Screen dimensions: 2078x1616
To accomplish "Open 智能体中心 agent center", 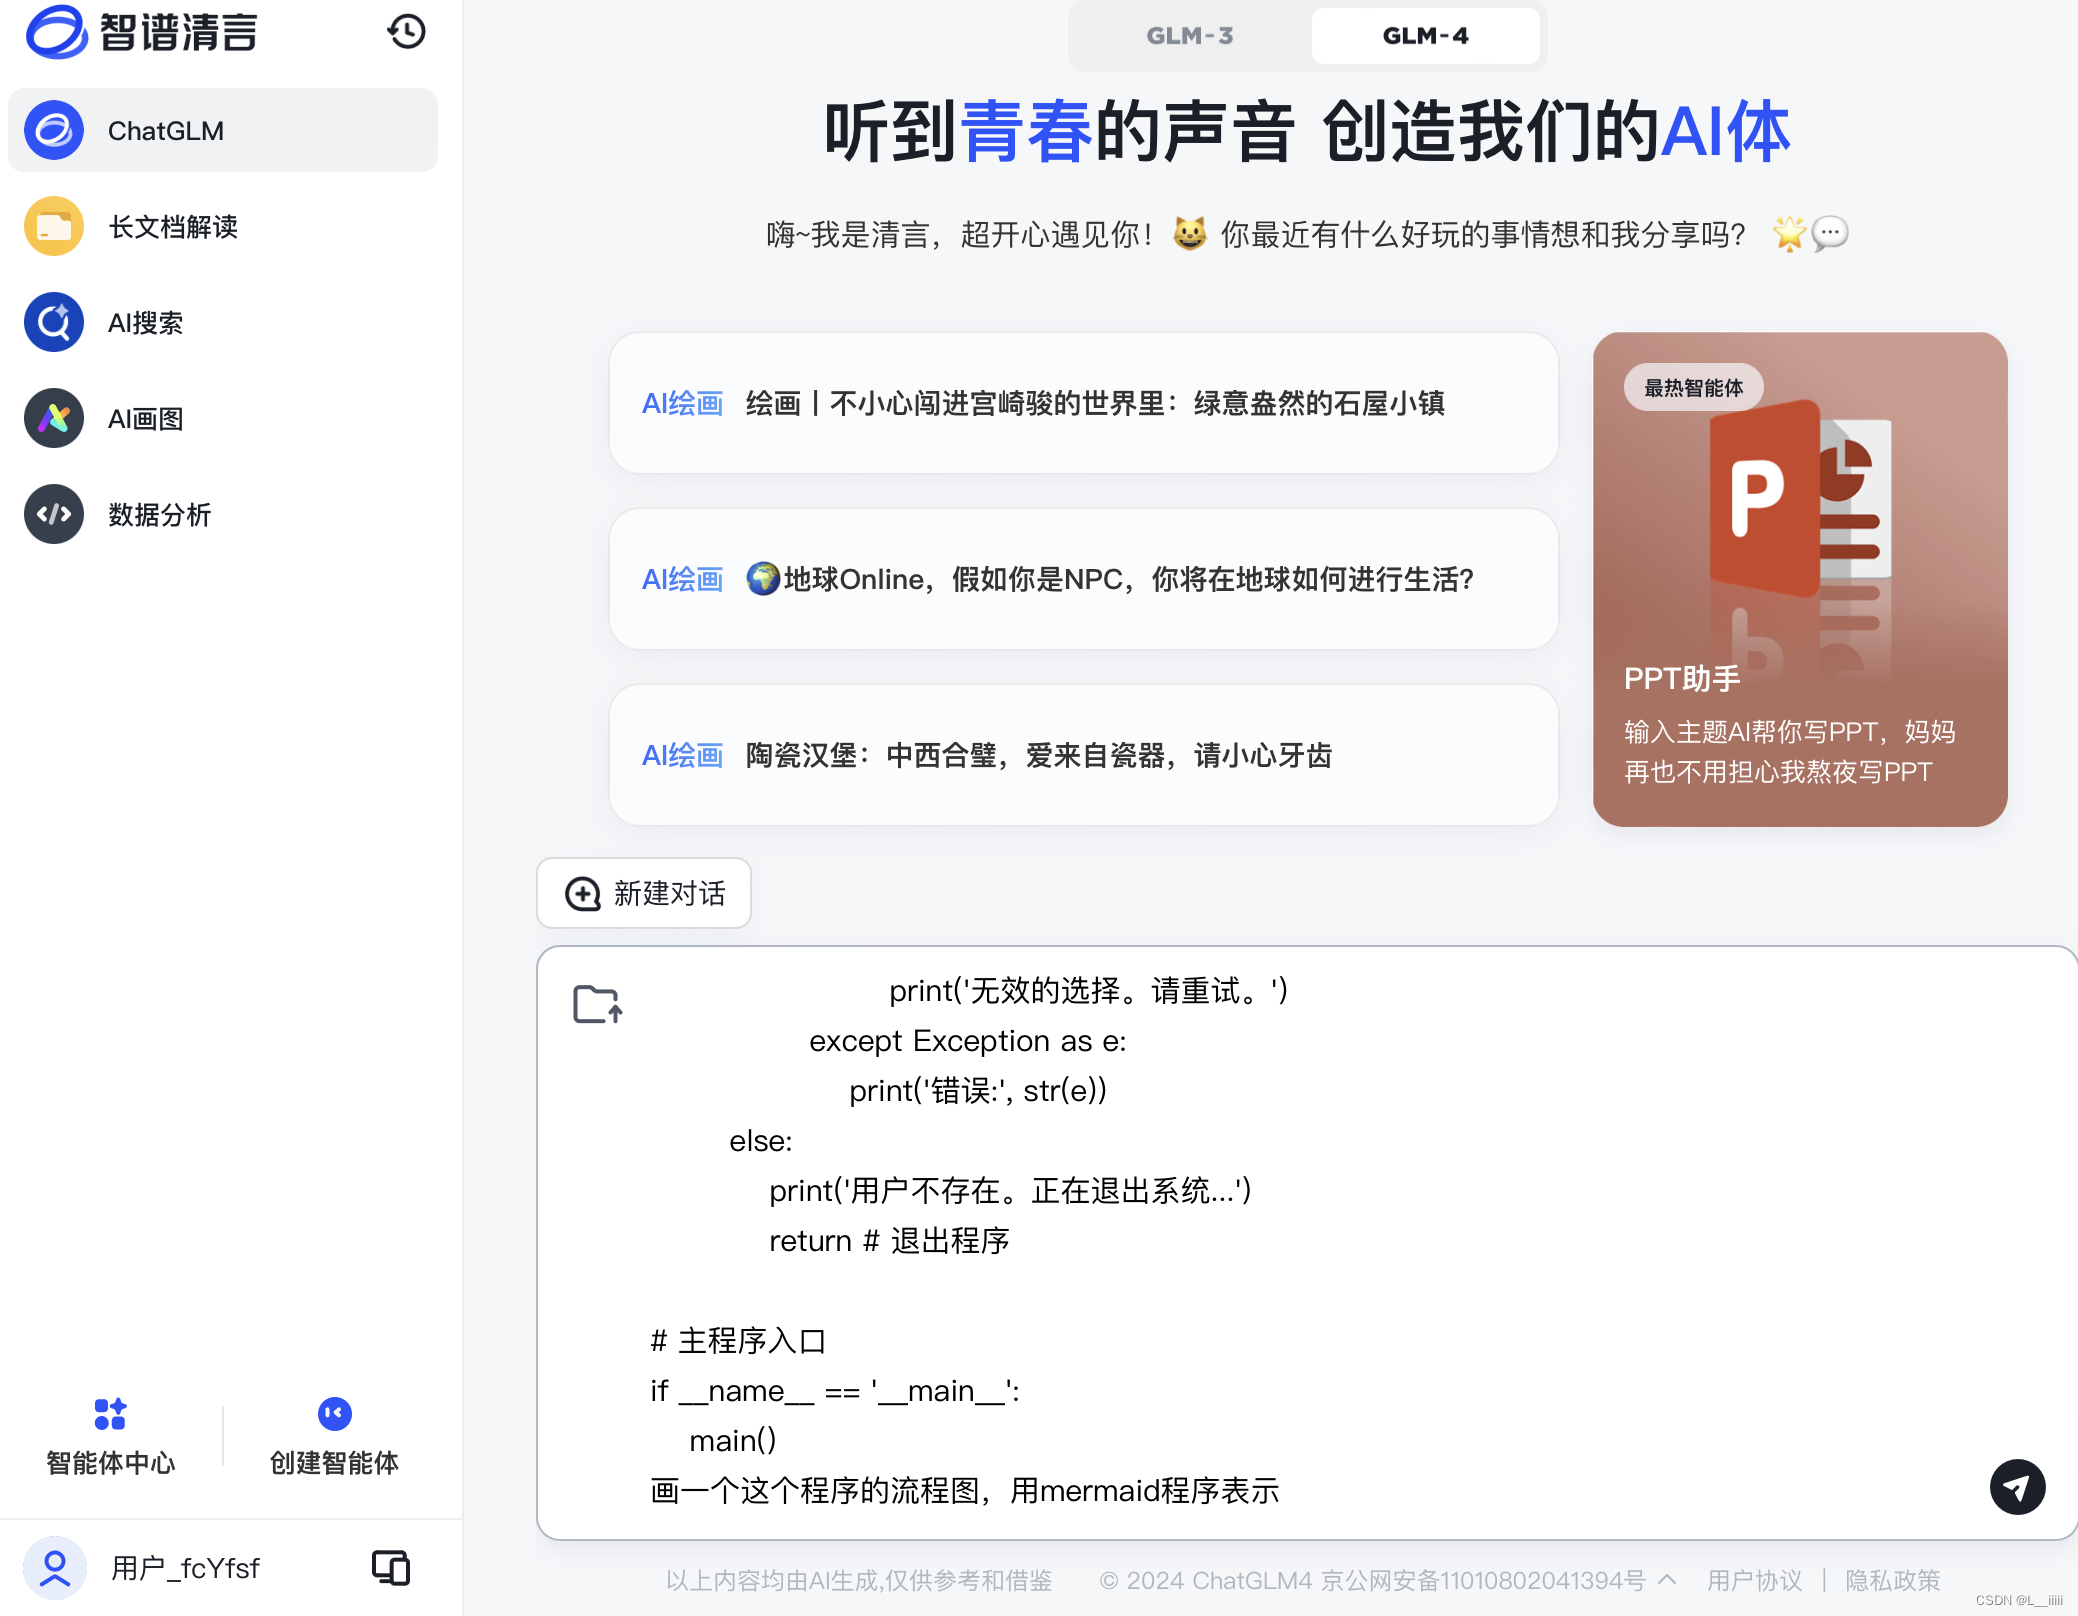I will coord(110,1436).
